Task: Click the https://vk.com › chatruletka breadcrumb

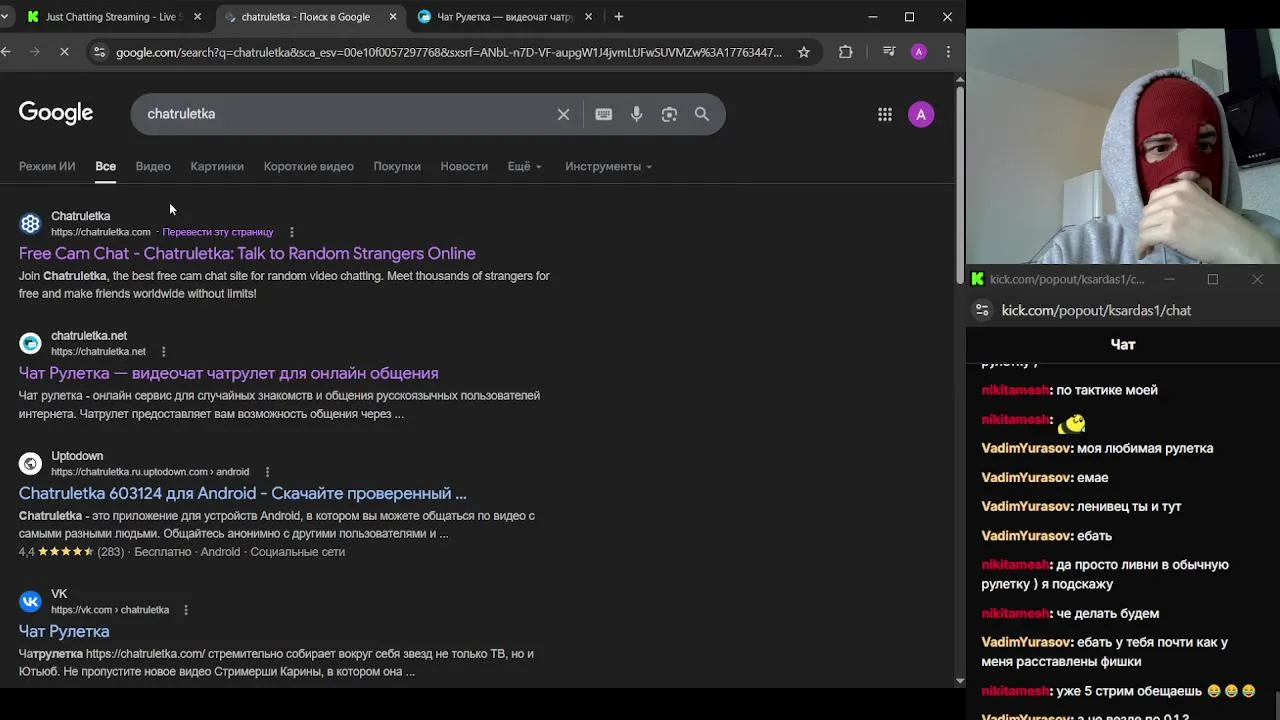Action: [110, 610]
